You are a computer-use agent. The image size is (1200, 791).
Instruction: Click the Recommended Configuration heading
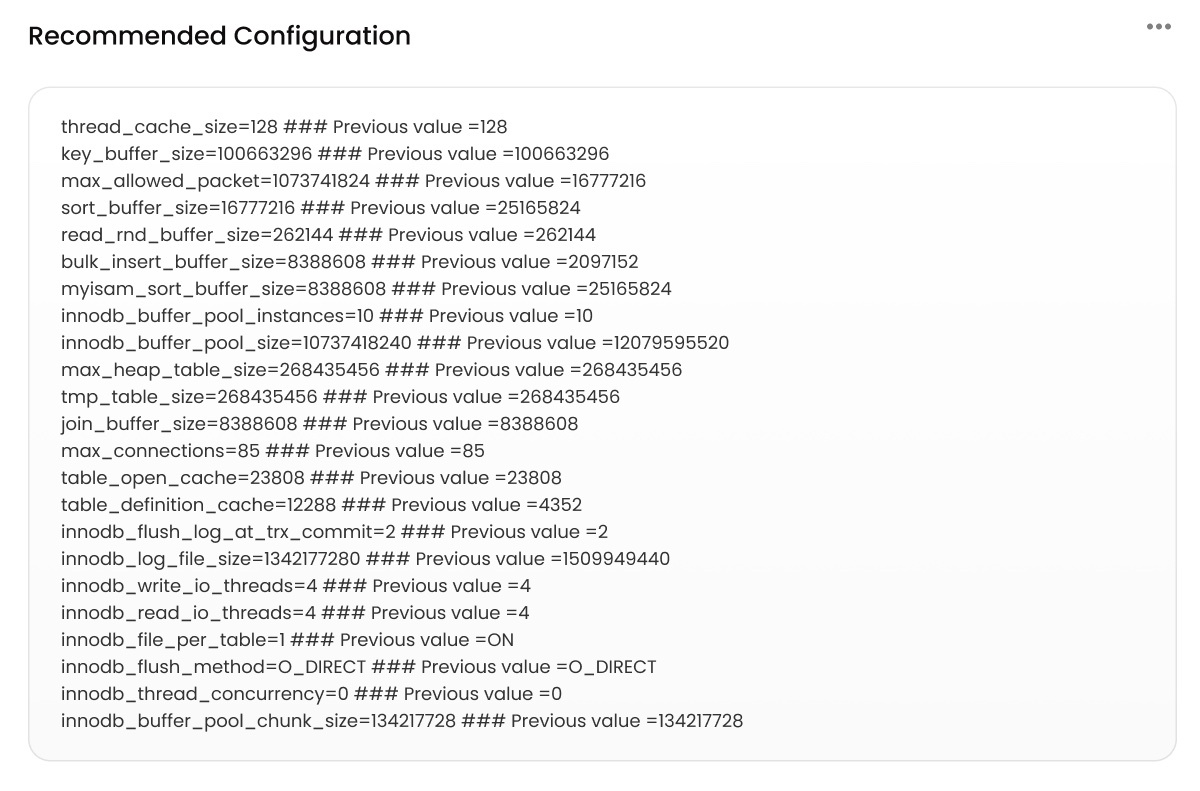click(219, 36)
